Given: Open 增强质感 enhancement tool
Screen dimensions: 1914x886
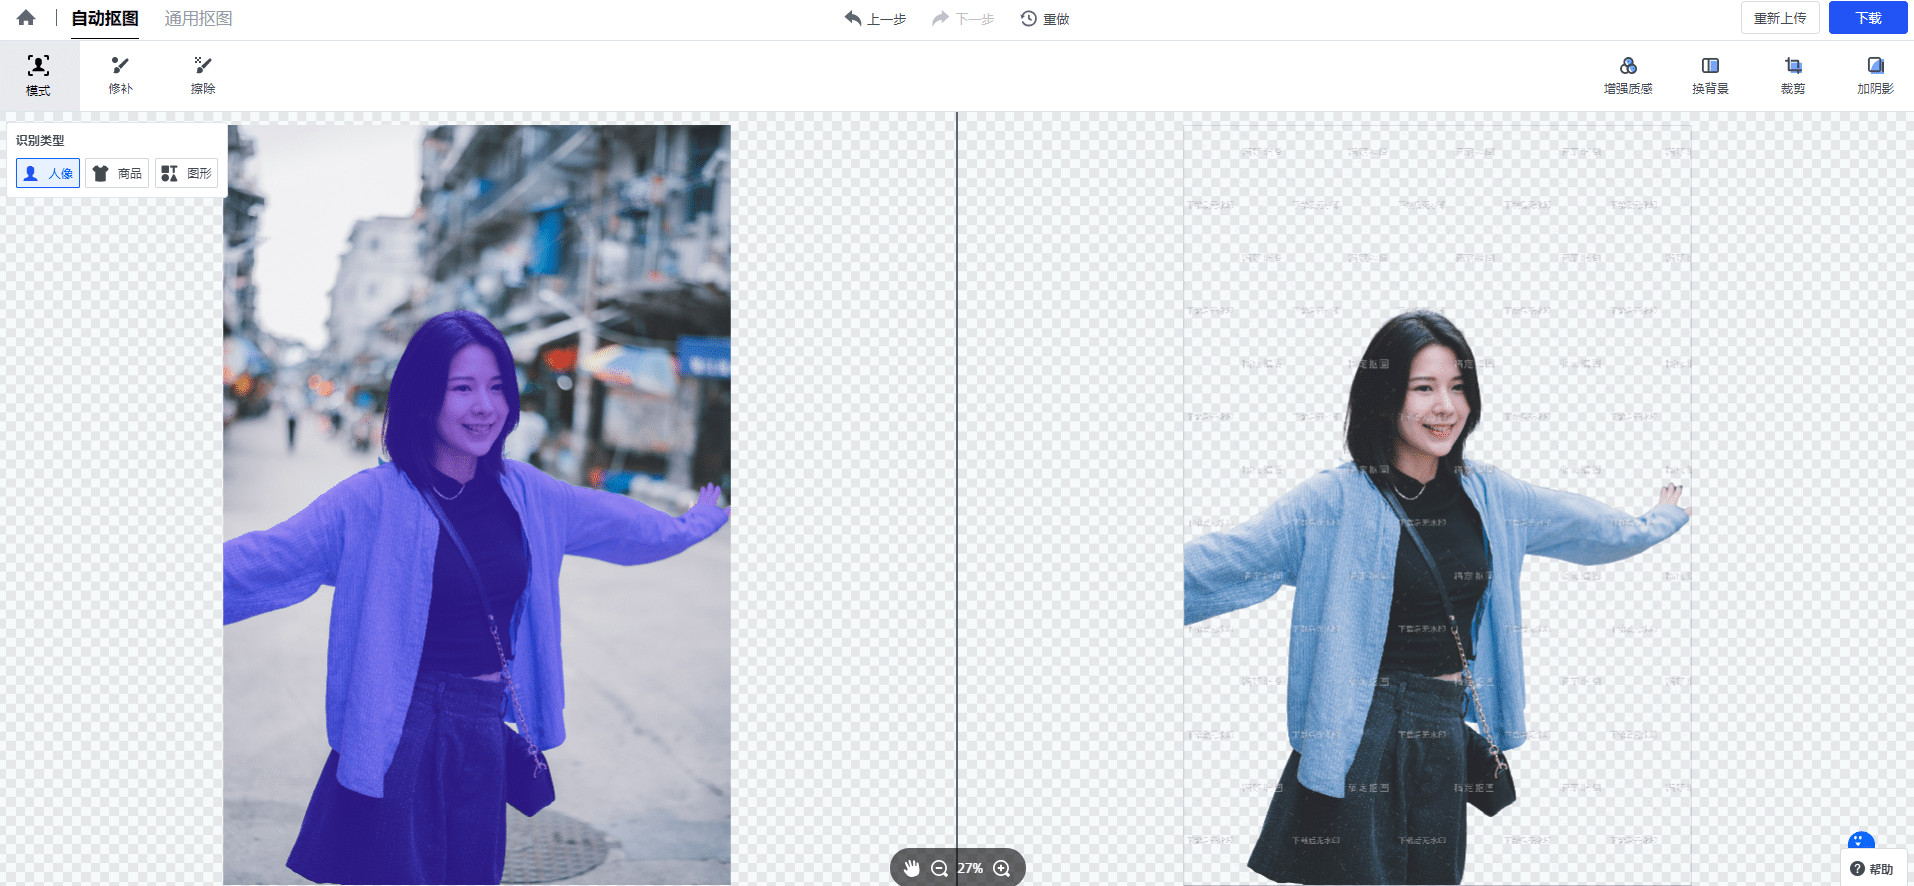Looking at the screenshot, I should point(1628,75).
